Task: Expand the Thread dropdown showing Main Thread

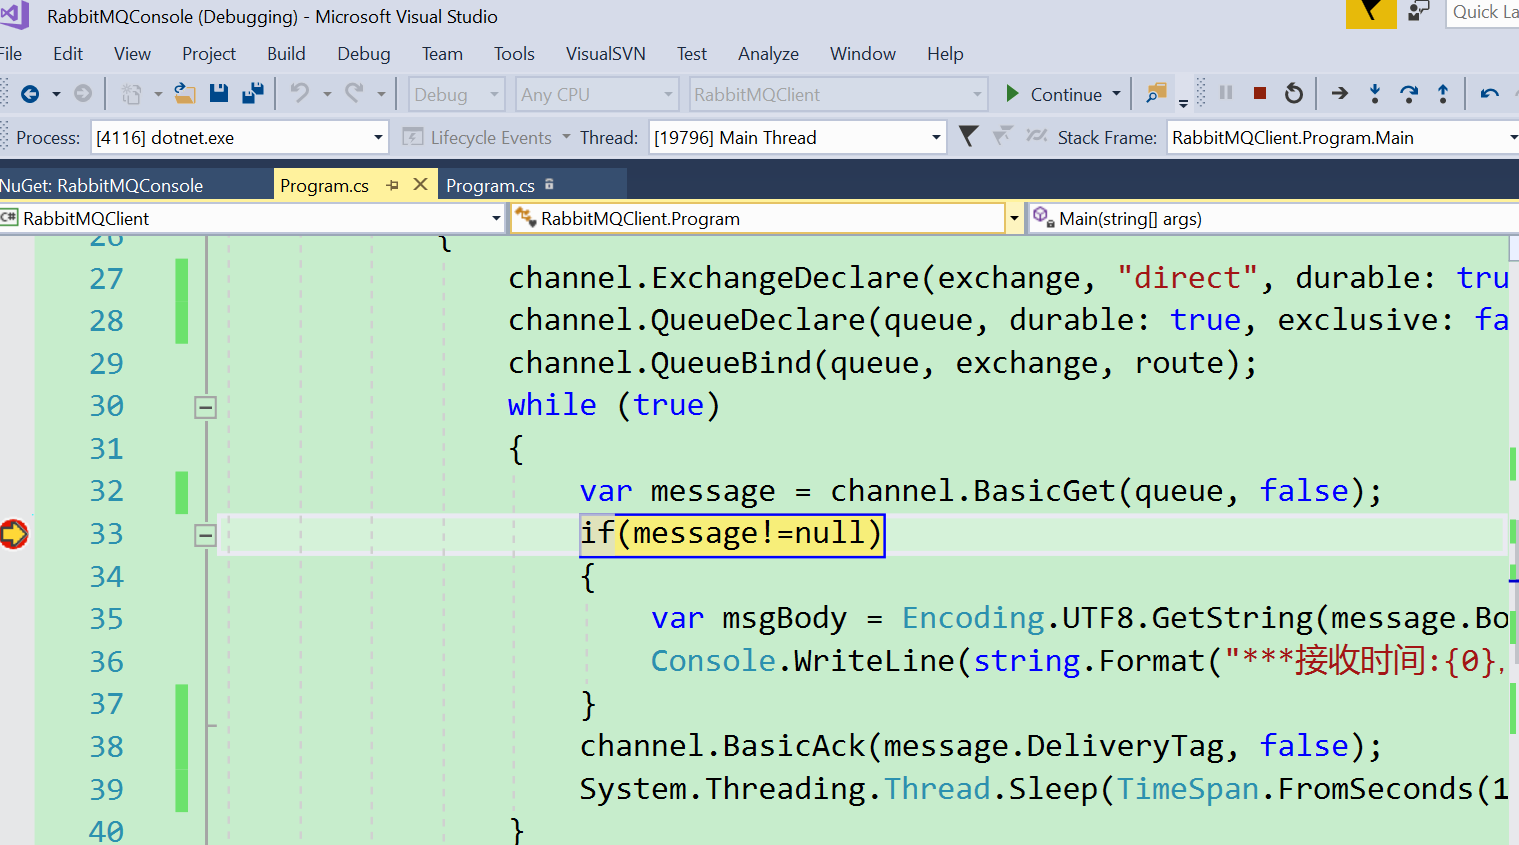Action: click(797, 138)
